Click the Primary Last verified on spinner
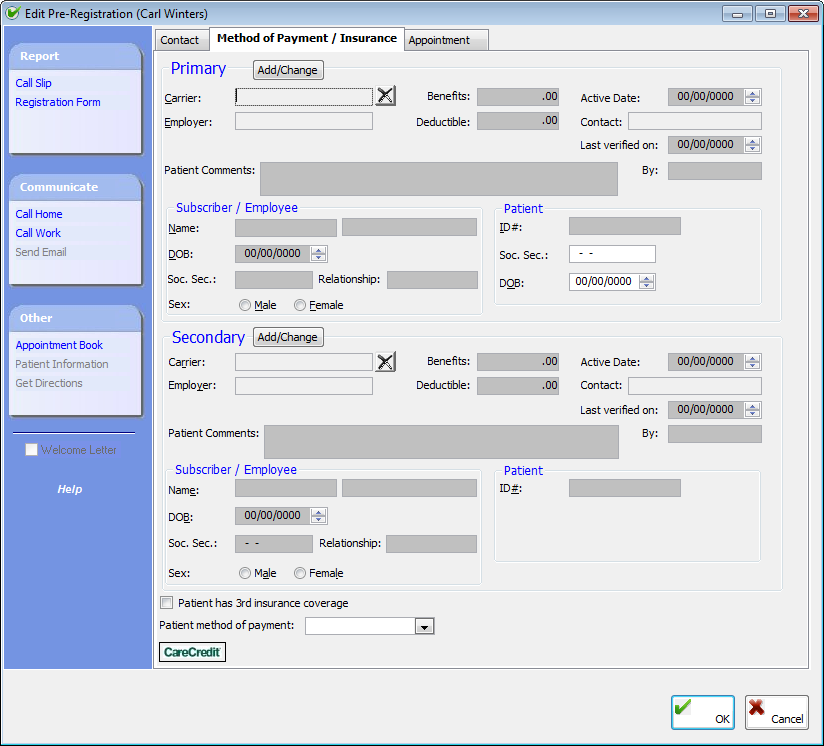Image resolution: width=824 pixels, height=746 pixels. pos(753,145)
